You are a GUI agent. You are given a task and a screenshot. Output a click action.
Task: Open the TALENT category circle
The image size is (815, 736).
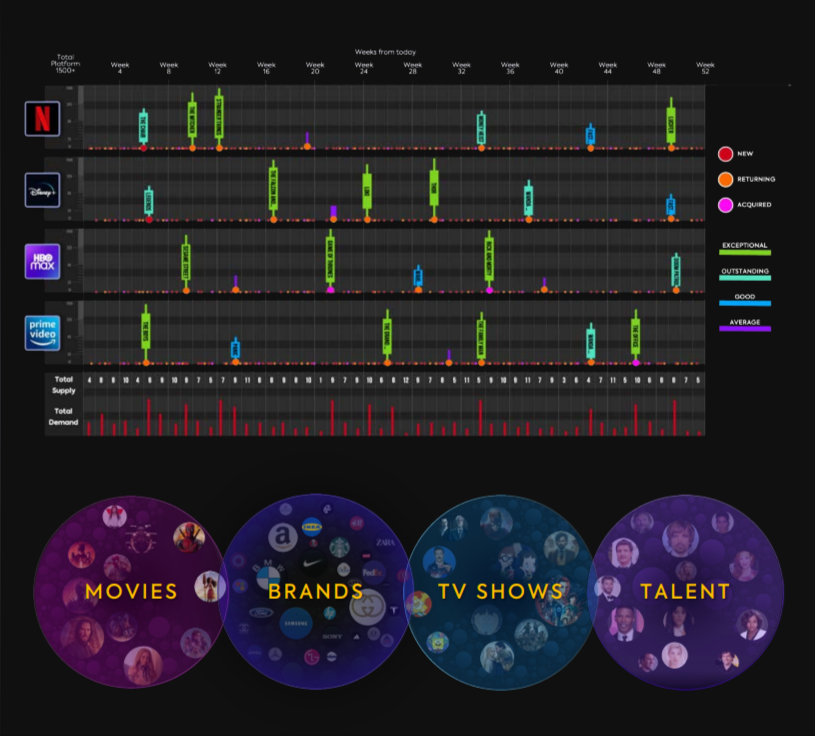point(686,592)
